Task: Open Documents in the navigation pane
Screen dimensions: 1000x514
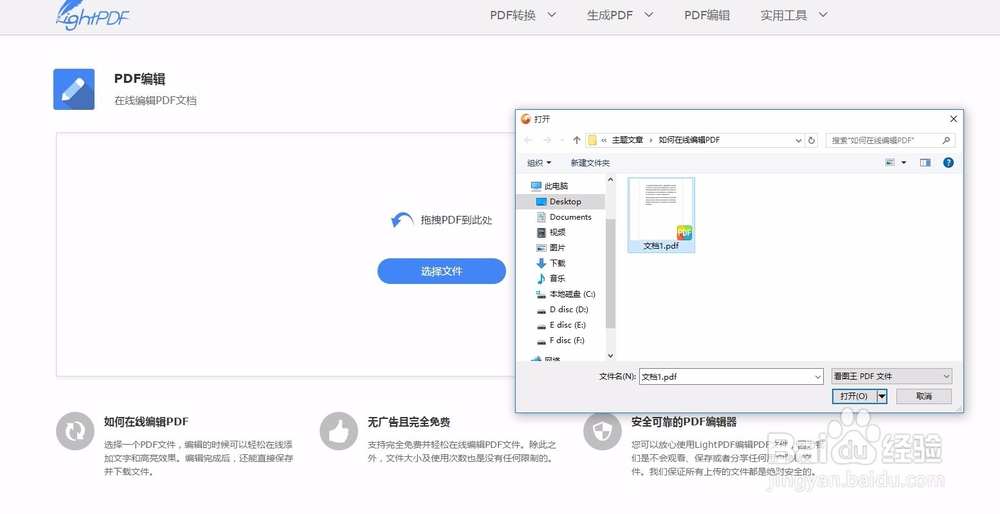Action: click(x=564, y=217)
